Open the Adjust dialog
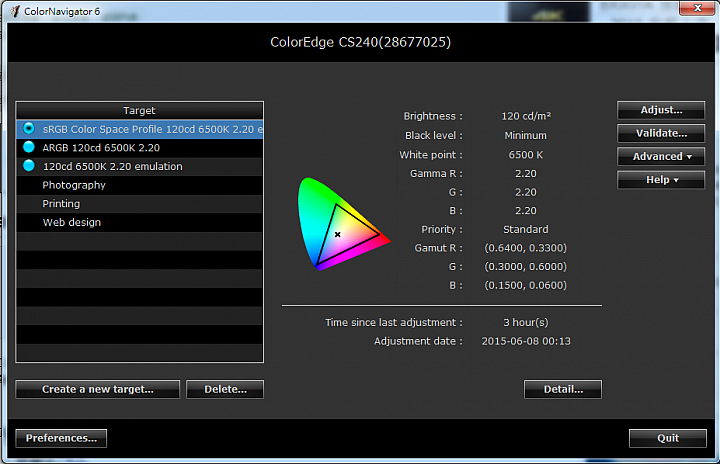This screenshot has height=464, width=720. pyautogui.click(x=661, y=110)
